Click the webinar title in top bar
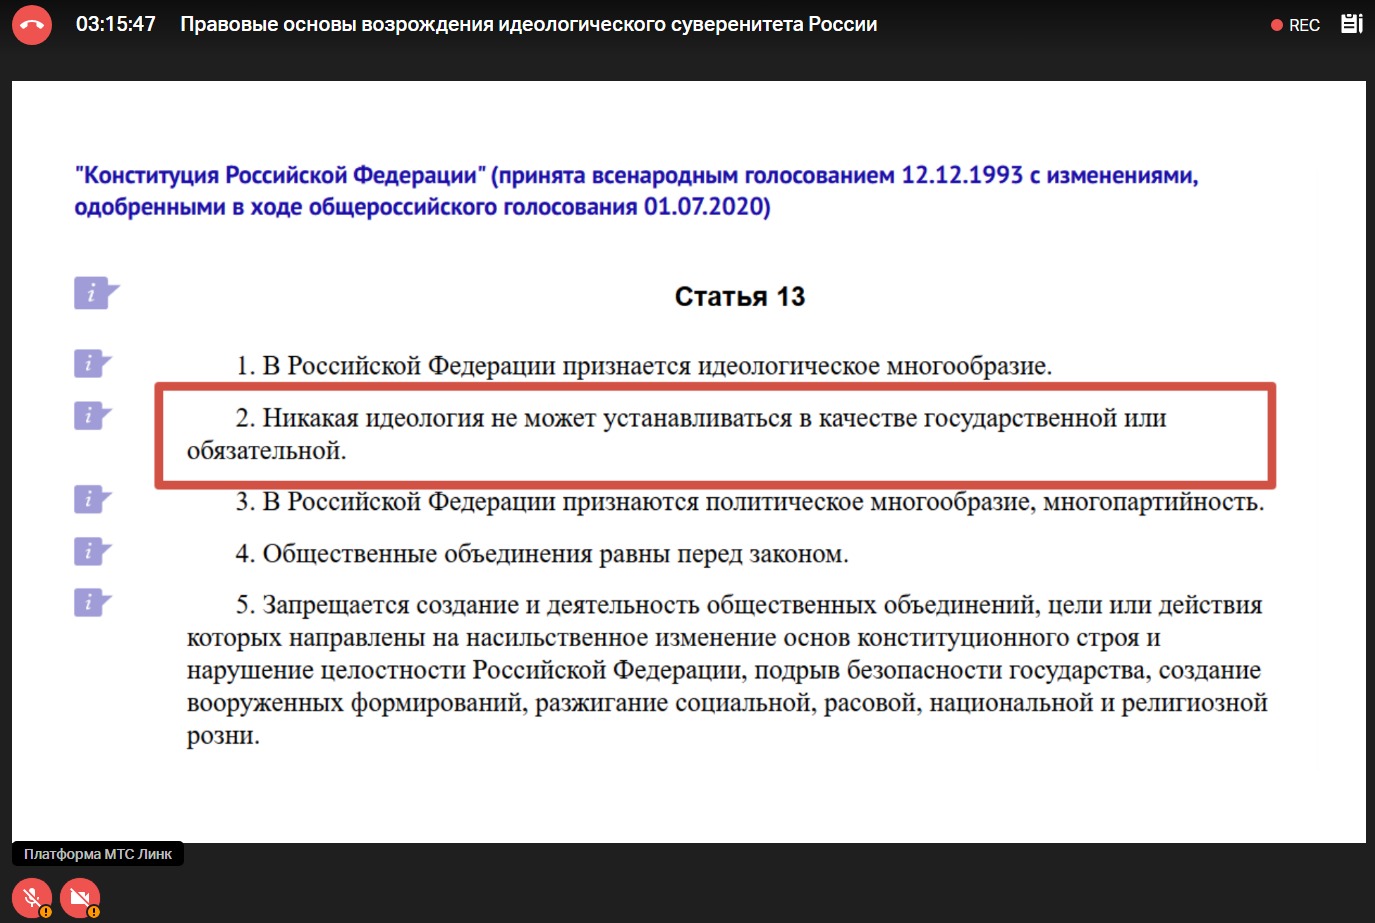1375x923 pixels. point(528,25)
